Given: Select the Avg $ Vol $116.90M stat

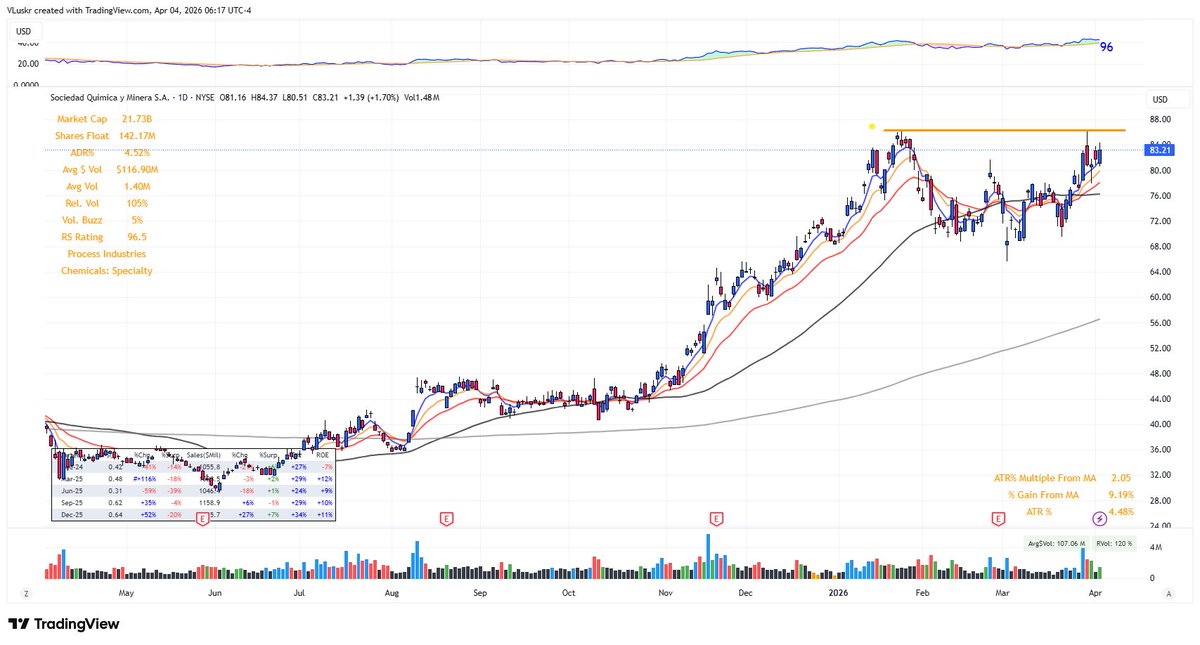Looking at the screenshot, I should pyautogui.click(x=109, y=170).
